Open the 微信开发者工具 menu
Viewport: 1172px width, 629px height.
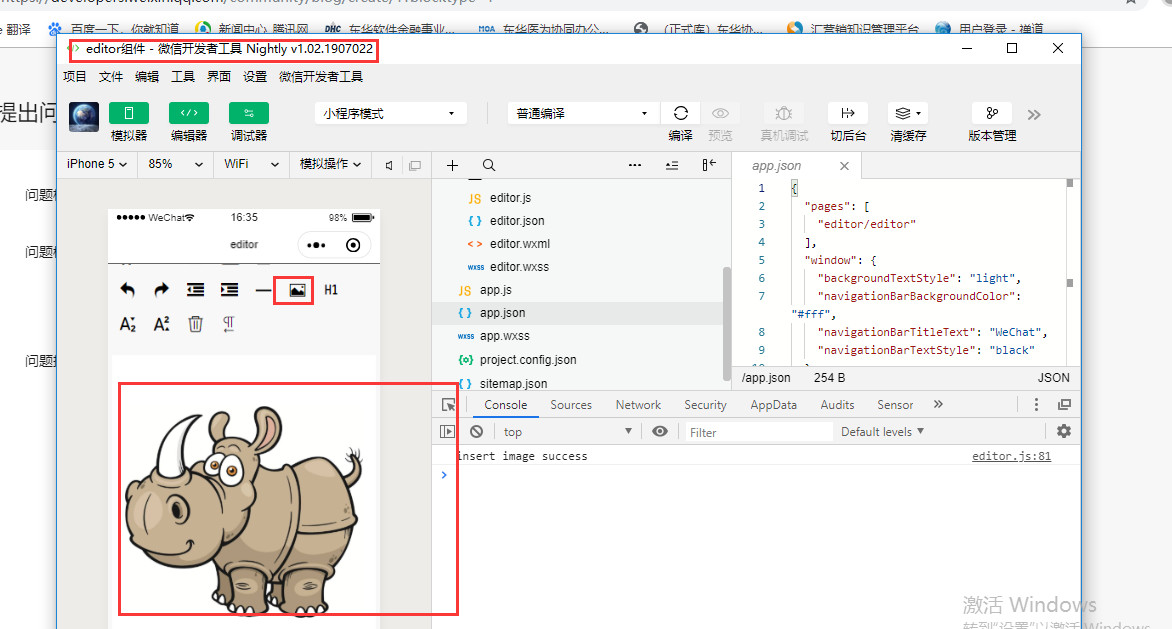point(321,76)
